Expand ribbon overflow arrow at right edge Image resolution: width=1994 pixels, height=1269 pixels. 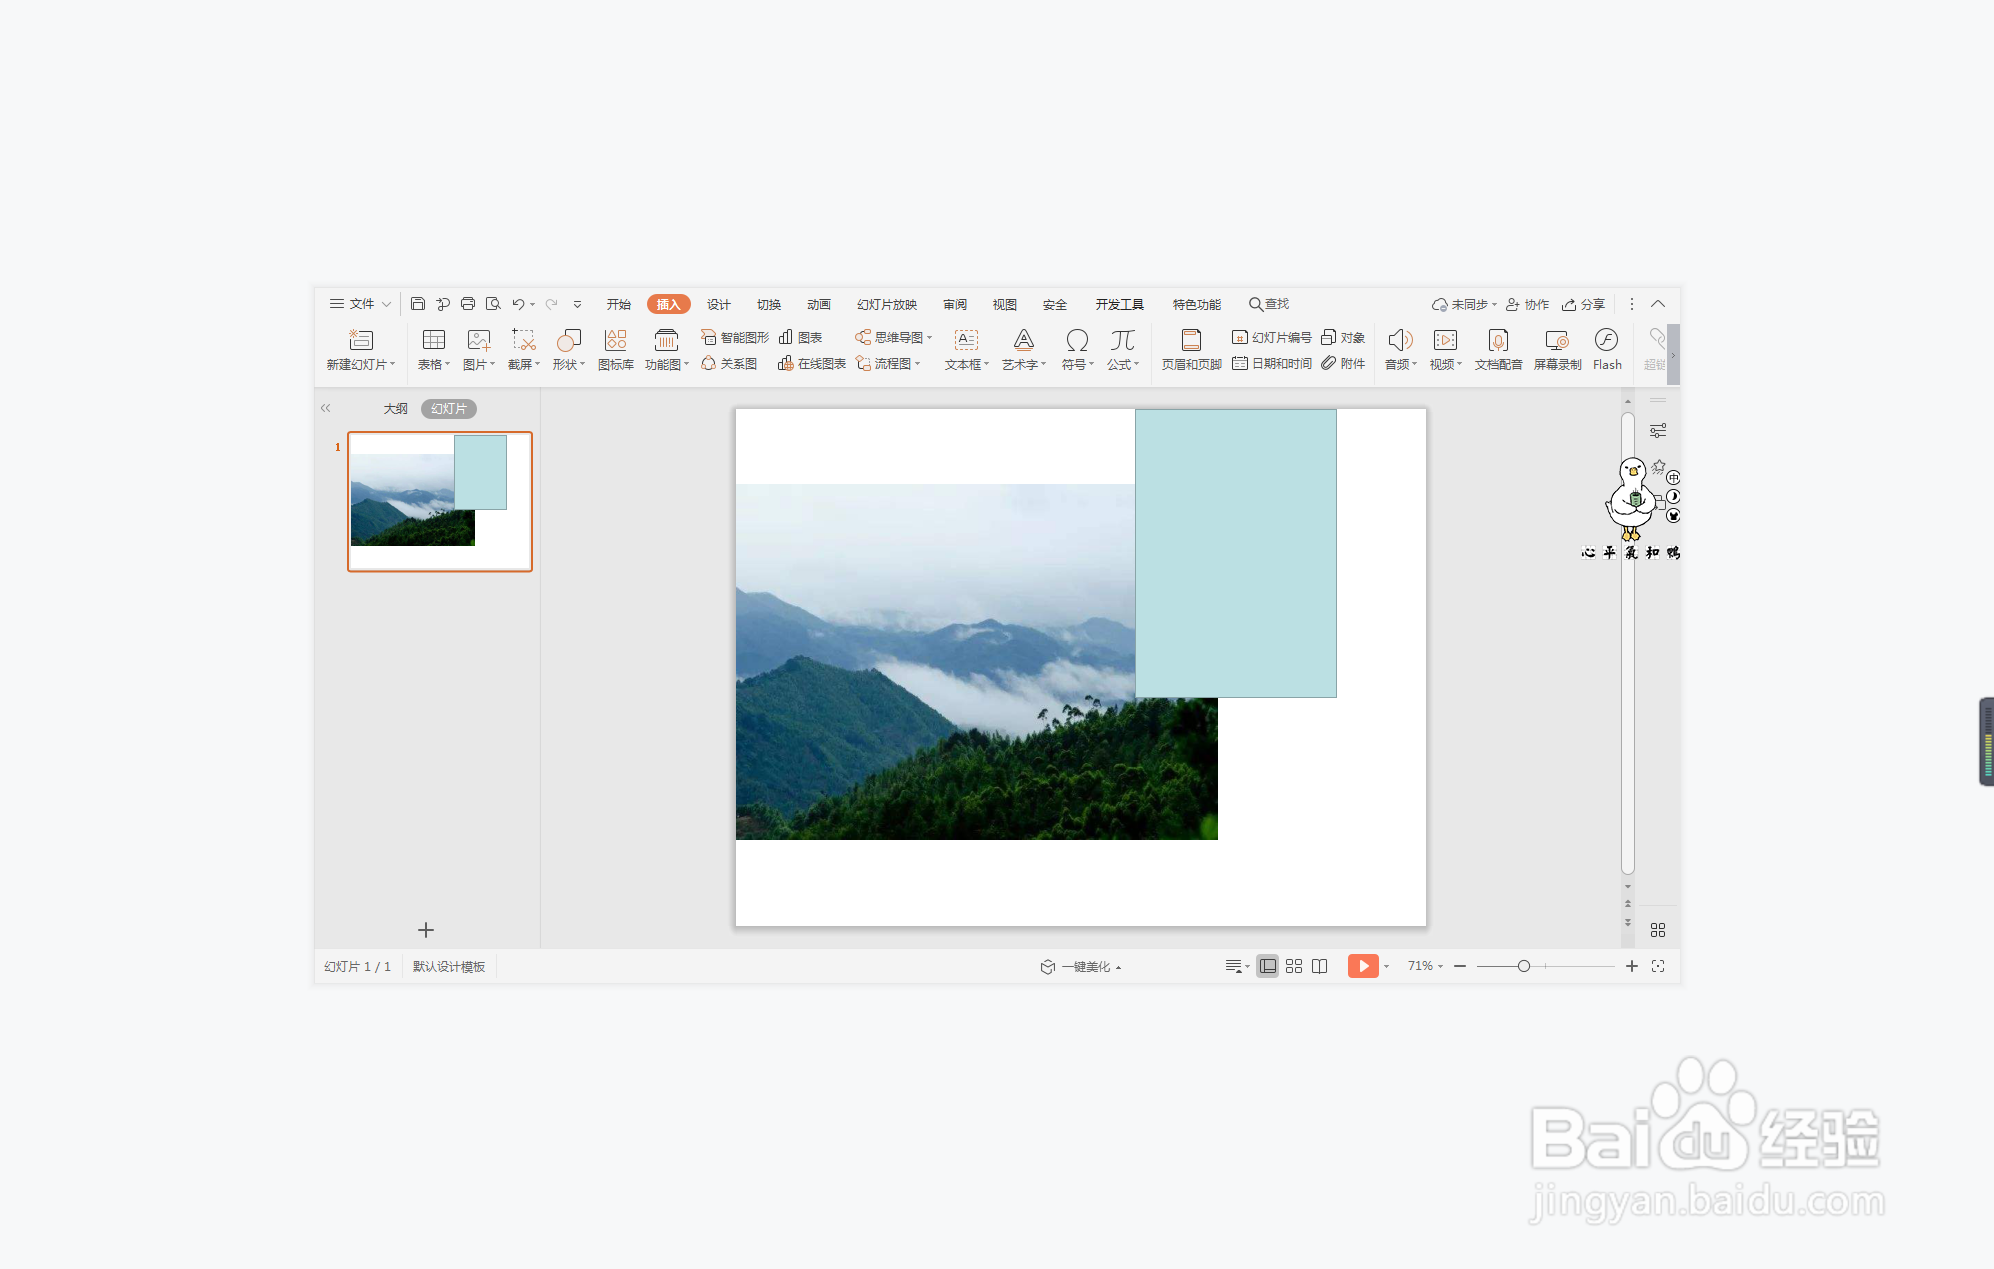tap(1673, 355)
